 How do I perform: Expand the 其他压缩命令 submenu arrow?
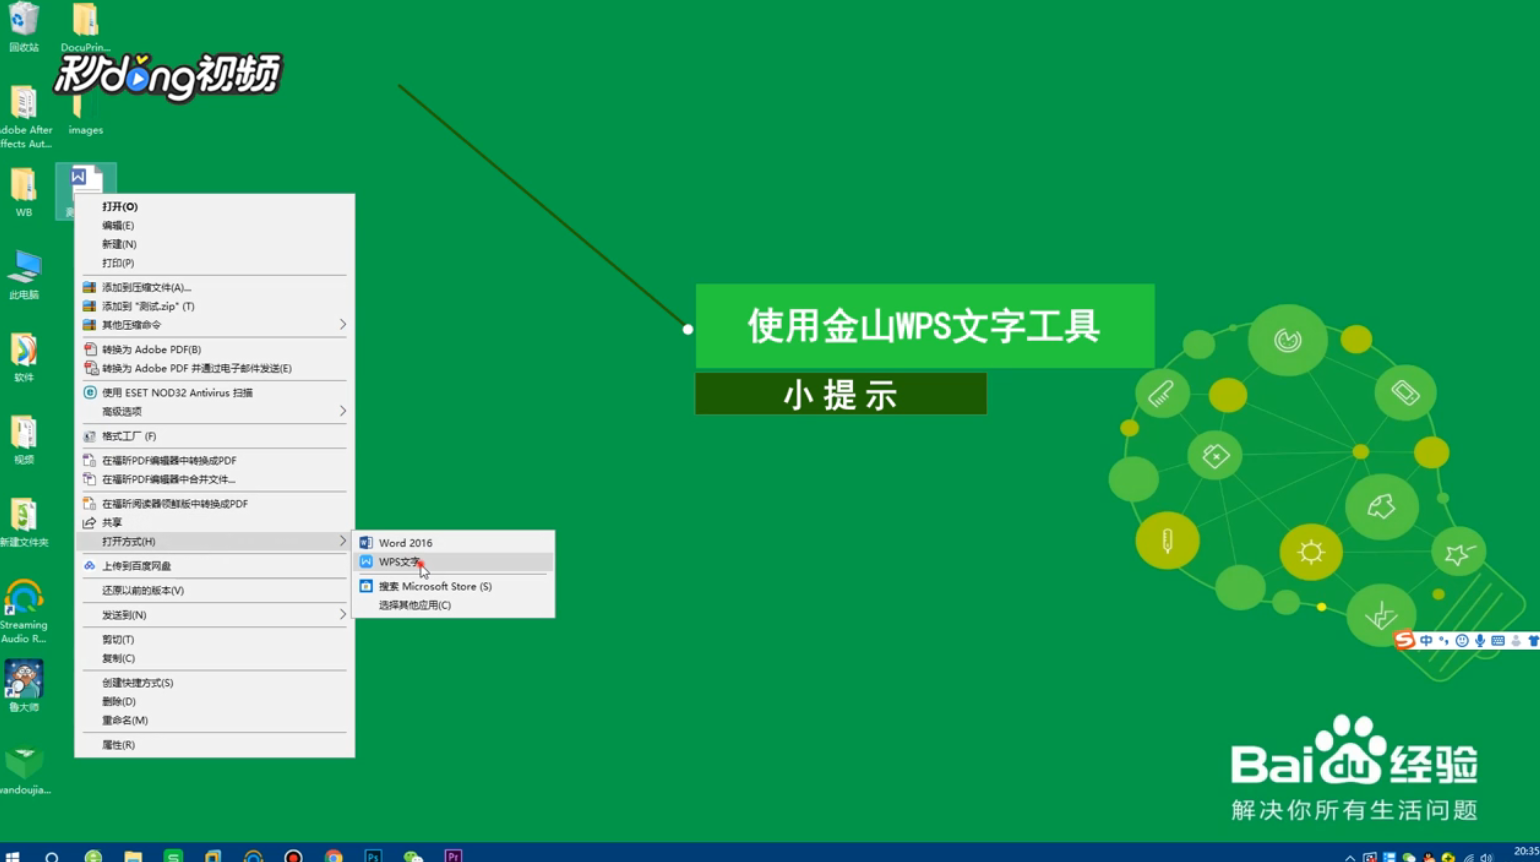coord(342,325)
